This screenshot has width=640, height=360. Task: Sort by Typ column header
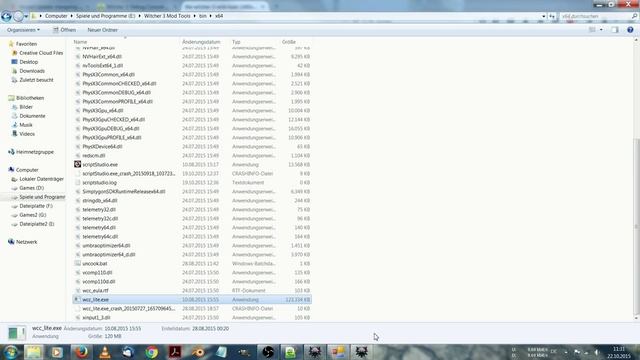tap(254, 42)
